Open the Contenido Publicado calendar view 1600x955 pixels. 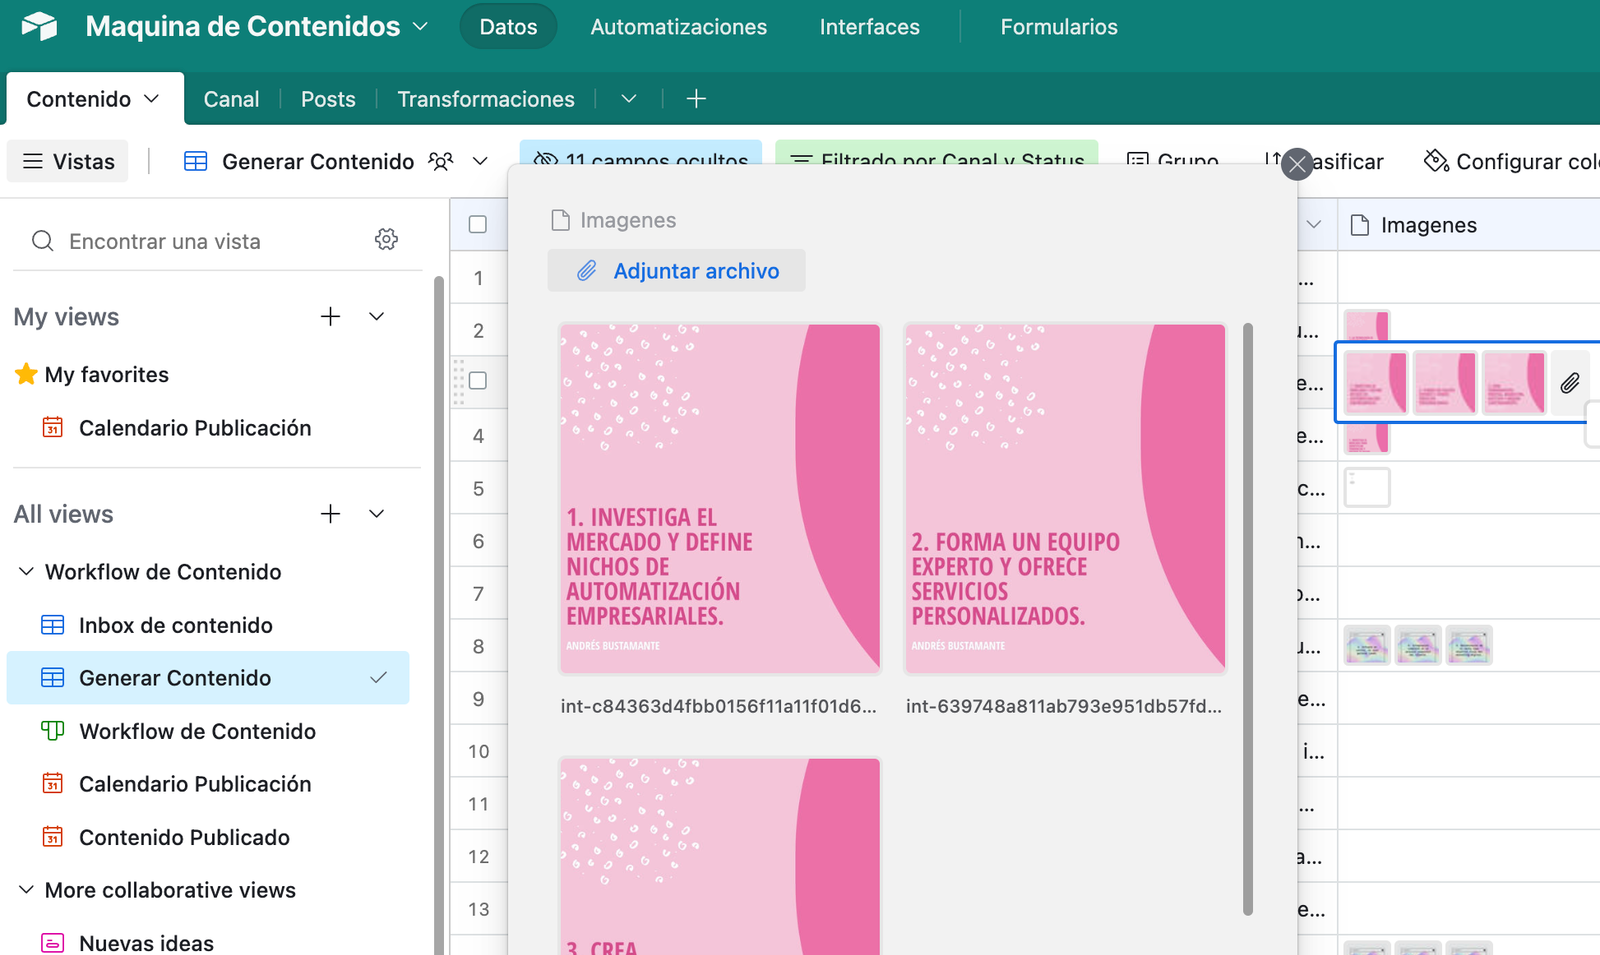(x=184, y=837)
